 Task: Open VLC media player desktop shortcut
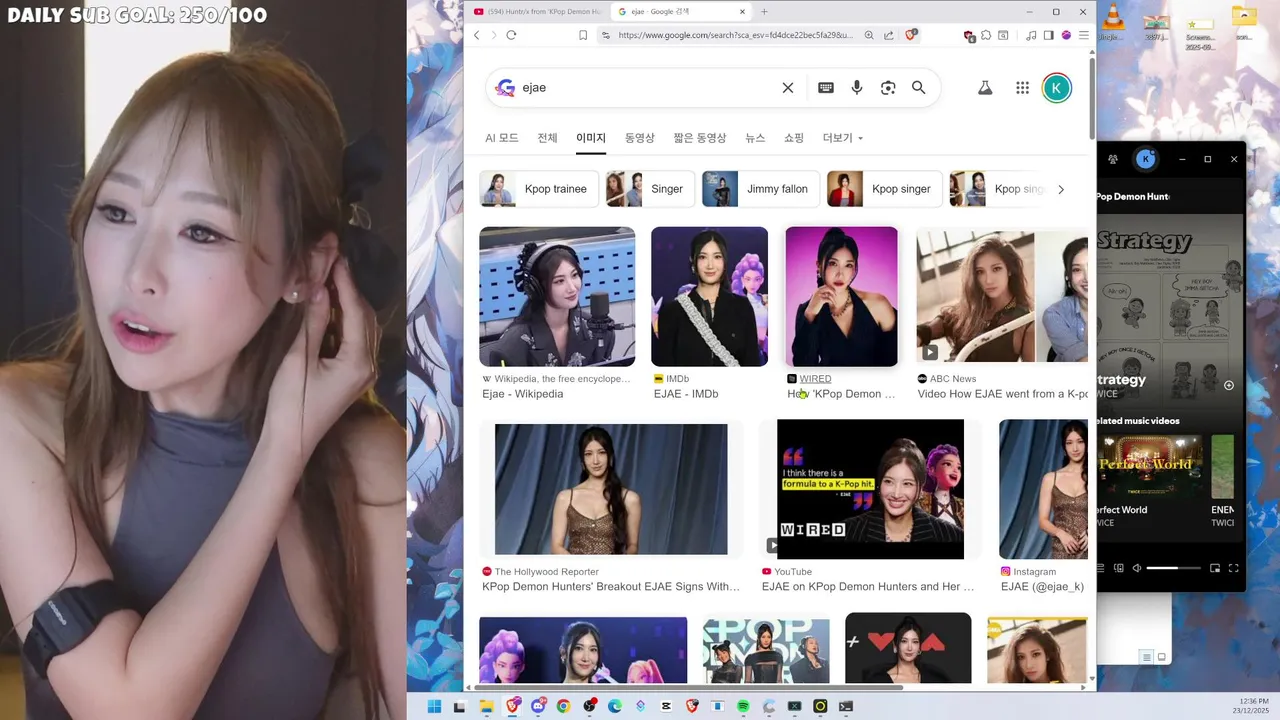coord(1114,22)
